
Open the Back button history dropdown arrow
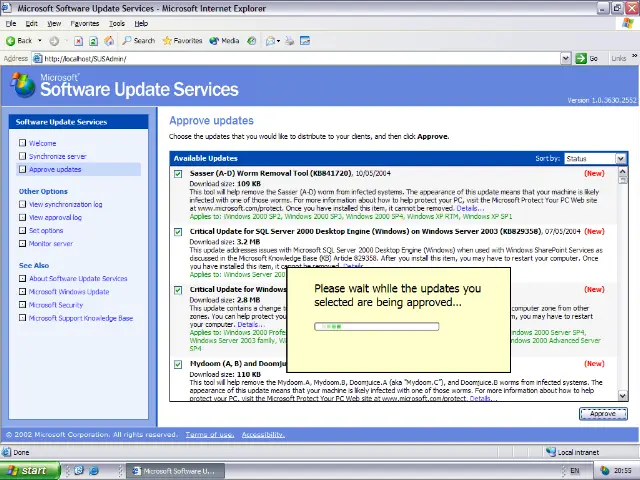[x=40, y=41]
